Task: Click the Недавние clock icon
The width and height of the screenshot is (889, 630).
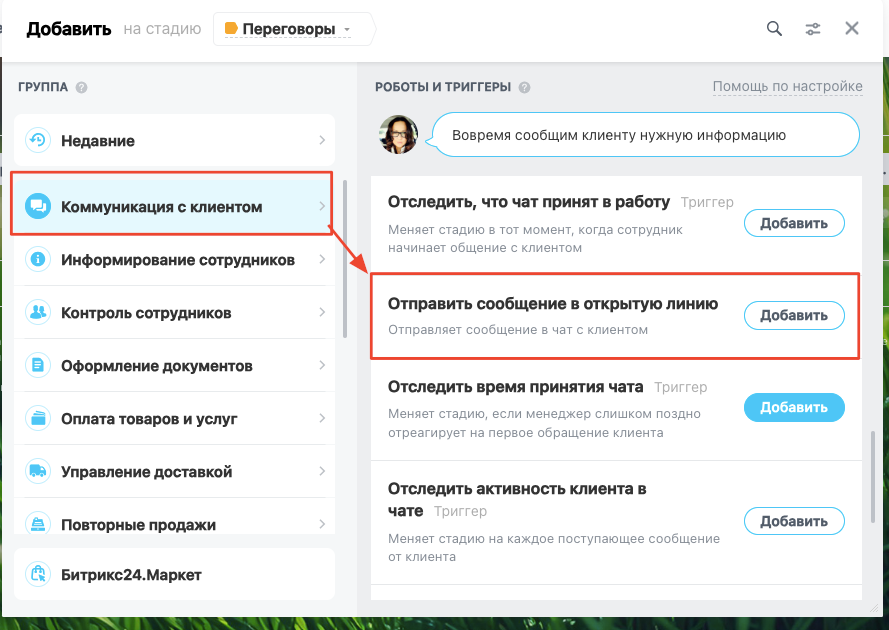Action: 38,140
